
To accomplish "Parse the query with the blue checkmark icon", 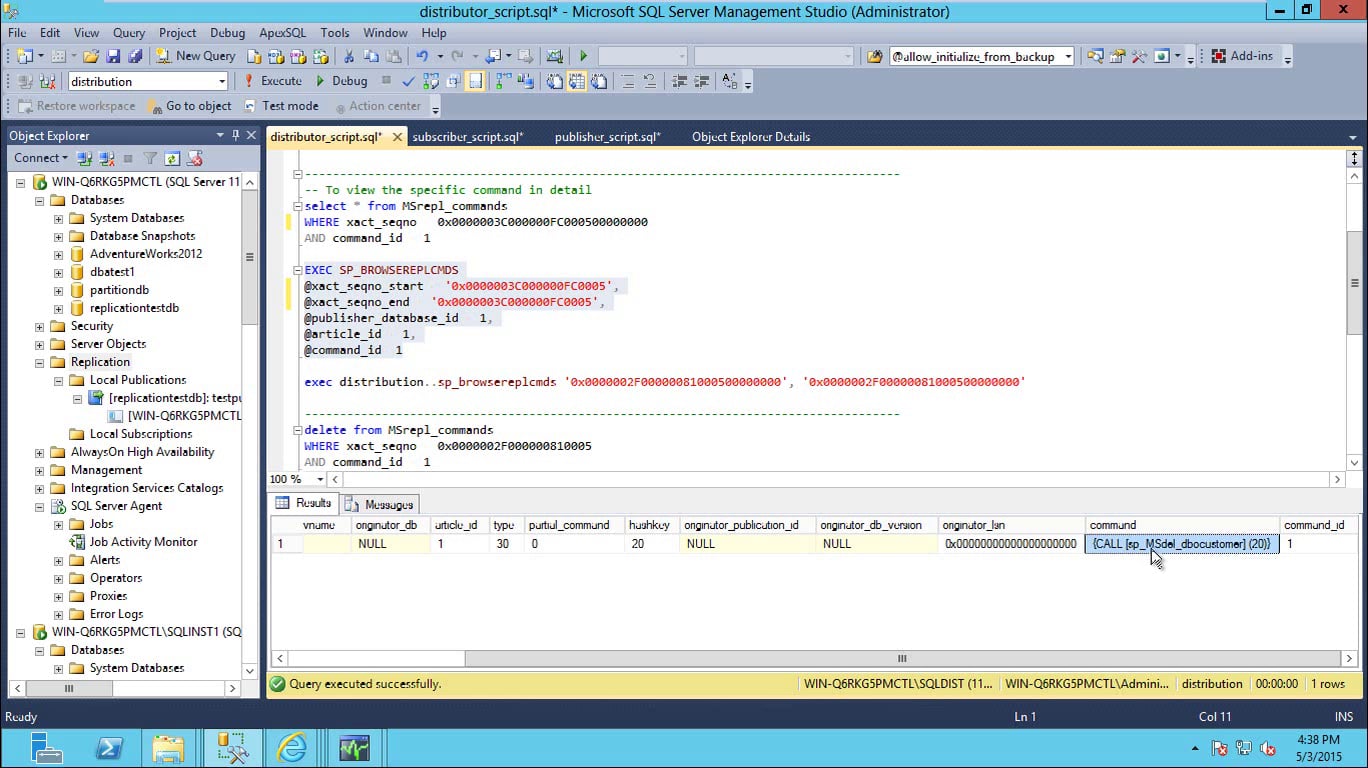I will pos(409,81).
